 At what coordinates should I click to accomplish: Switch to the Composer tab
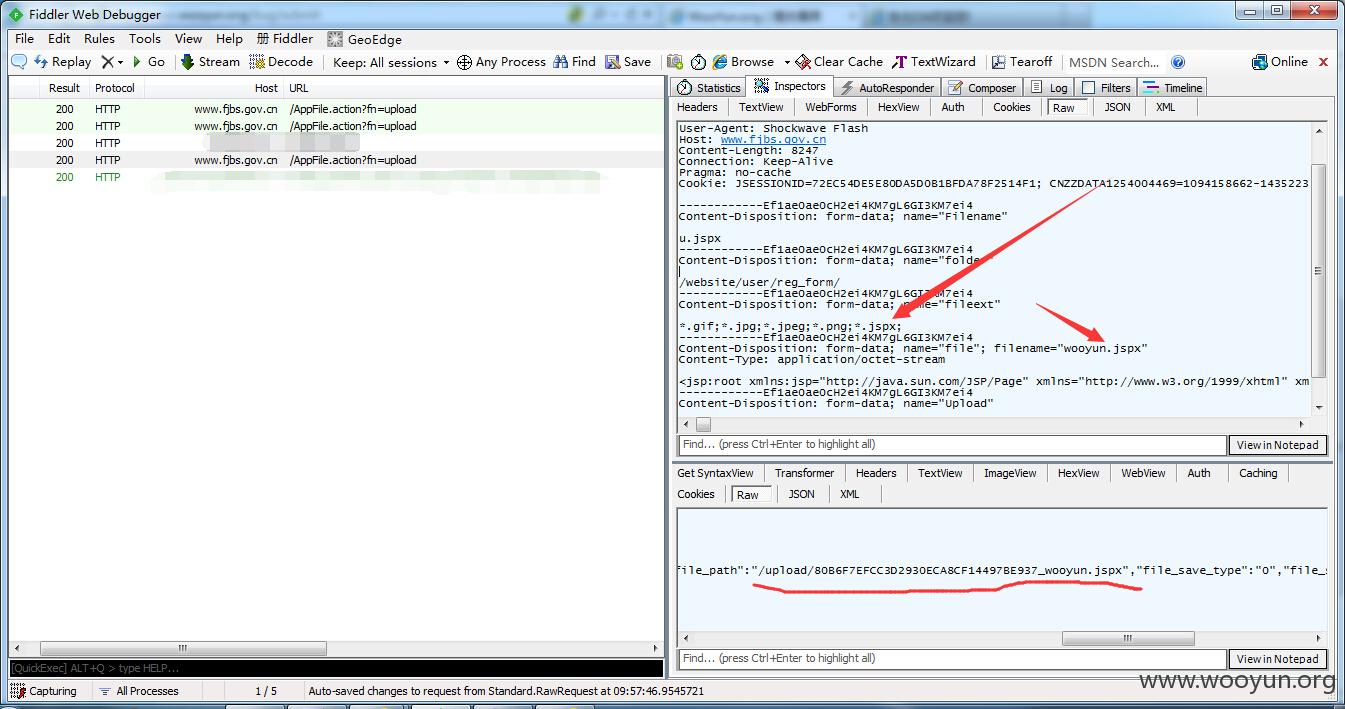(x=982, y=88)
